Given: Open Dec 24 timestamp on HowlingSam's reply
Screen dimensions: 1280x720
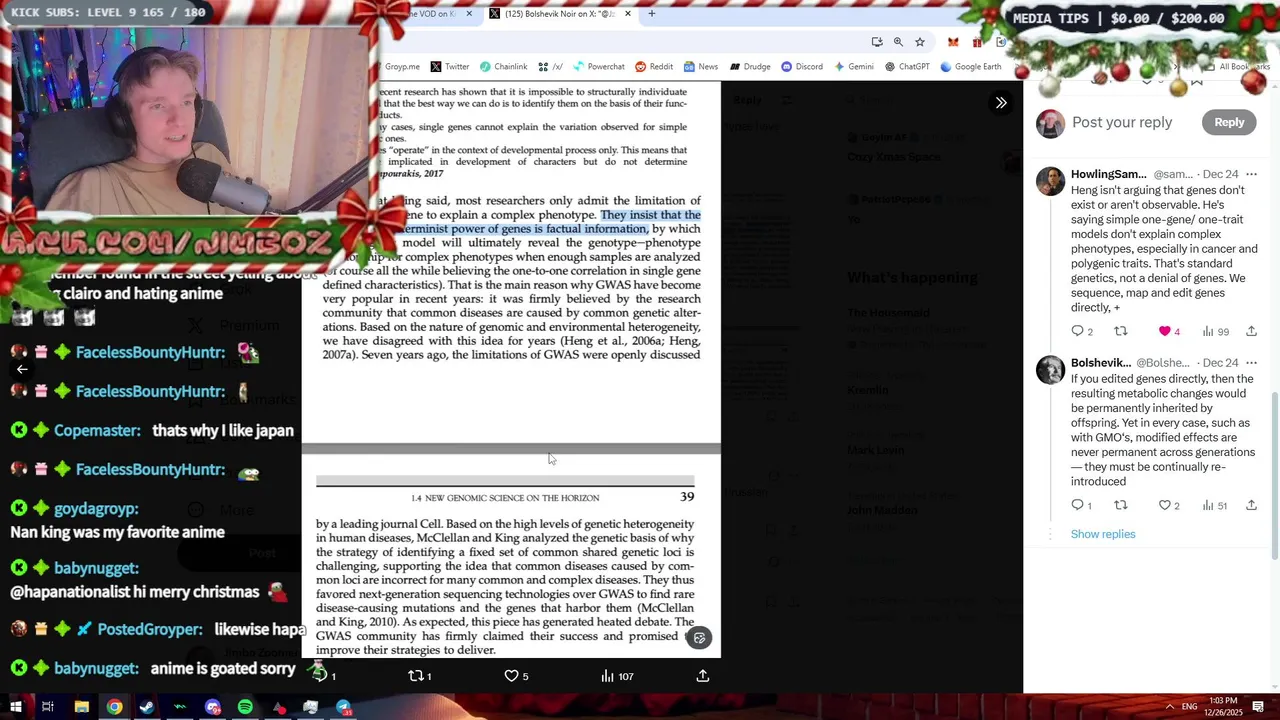Looking at the screenshot, I should click(1221, 174).
